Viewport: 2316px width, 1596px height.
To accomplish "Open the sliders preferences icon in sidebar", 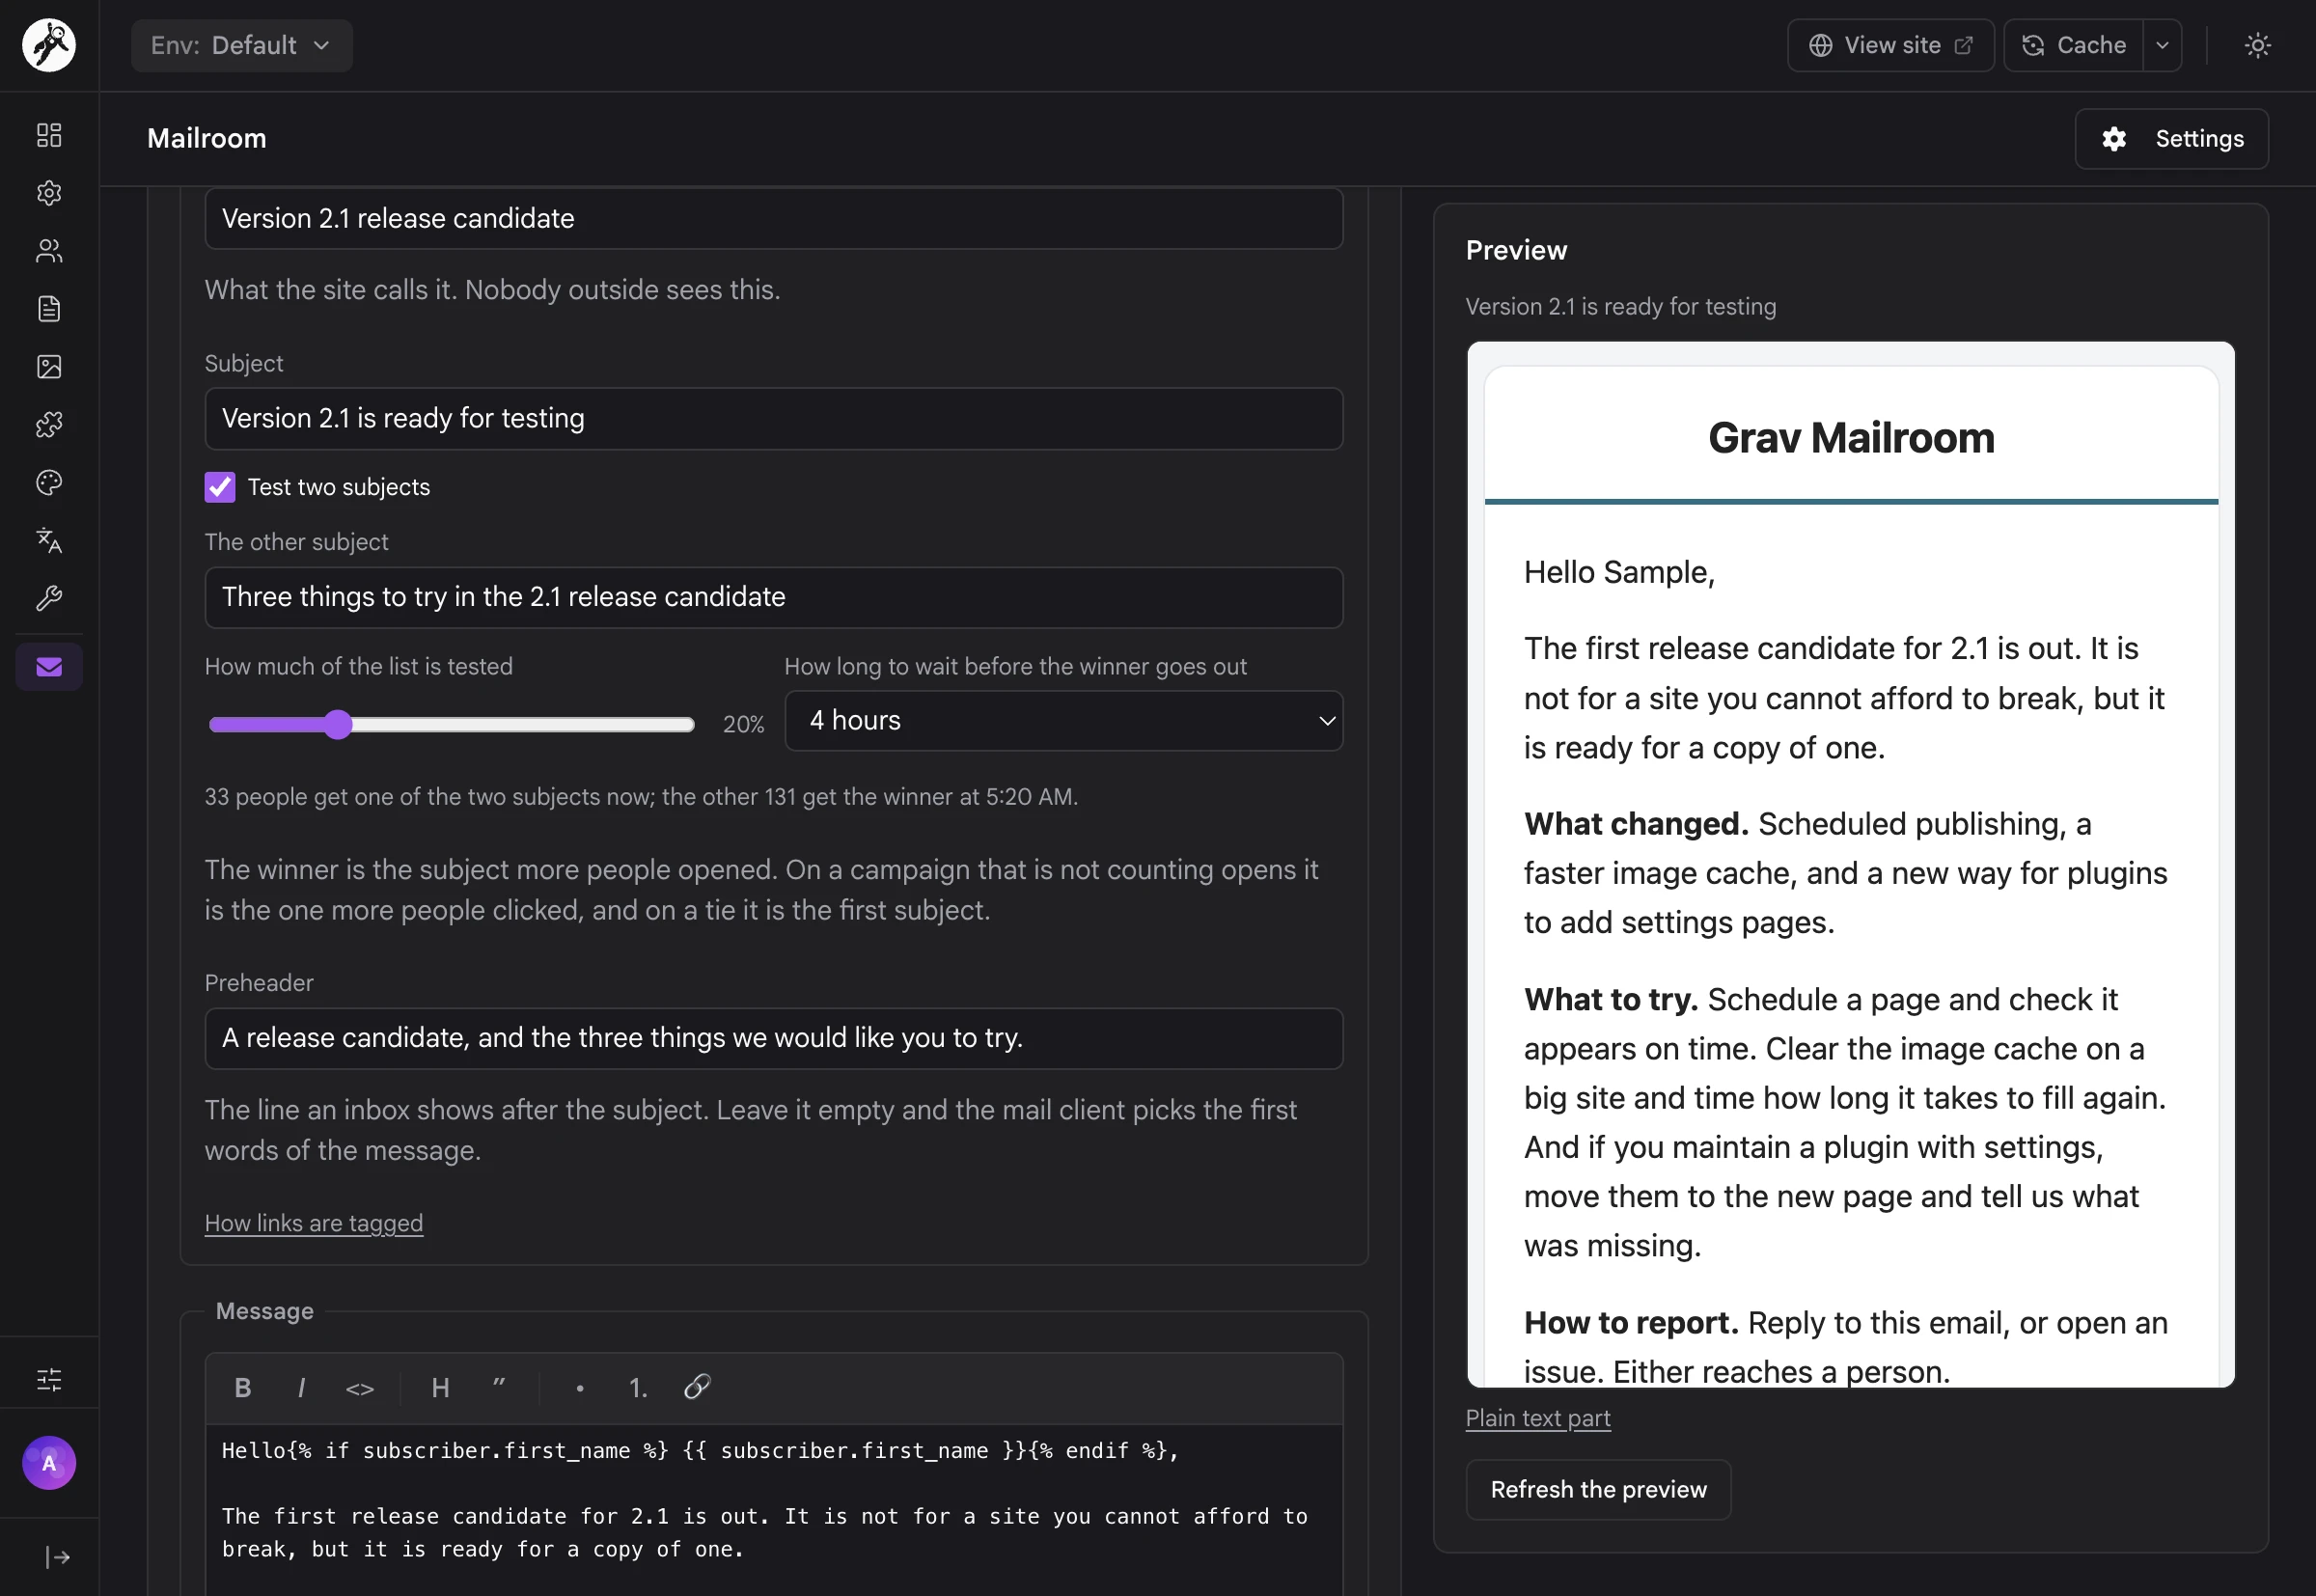I will click(x=49, y=1380).
